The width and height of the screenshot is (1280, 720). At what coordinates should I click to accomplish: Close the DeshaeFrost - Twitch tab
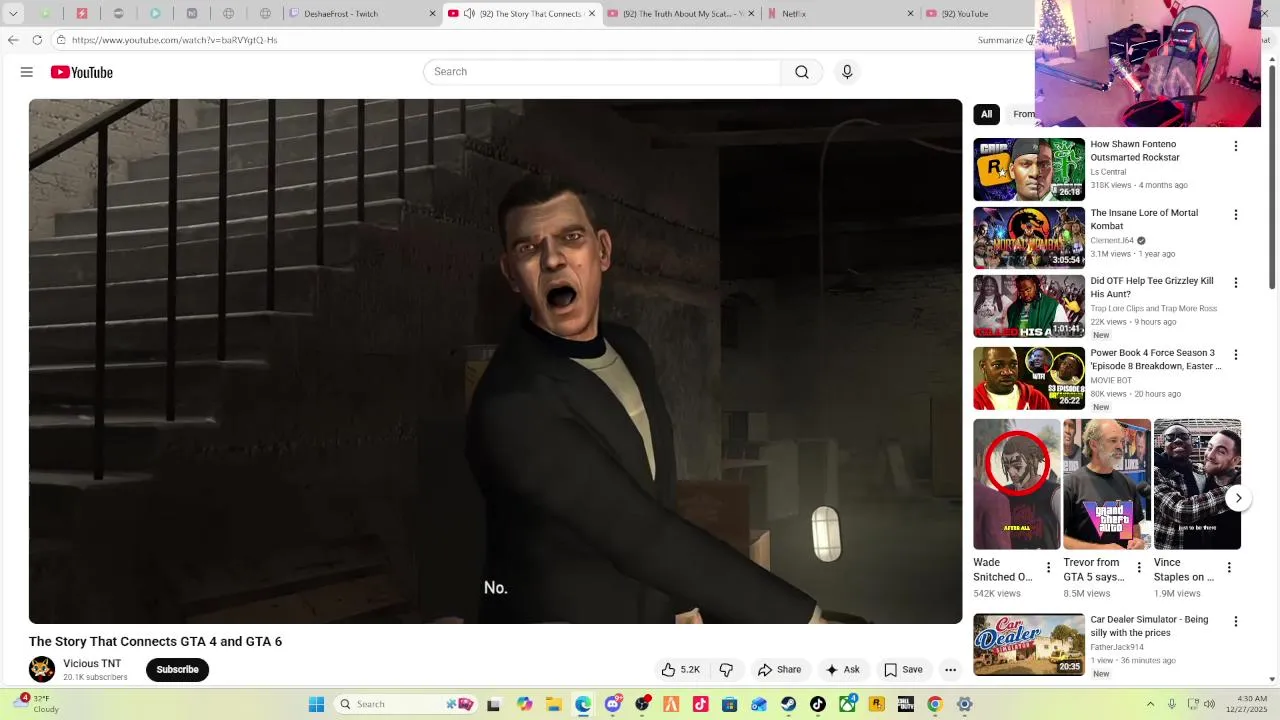433,14
